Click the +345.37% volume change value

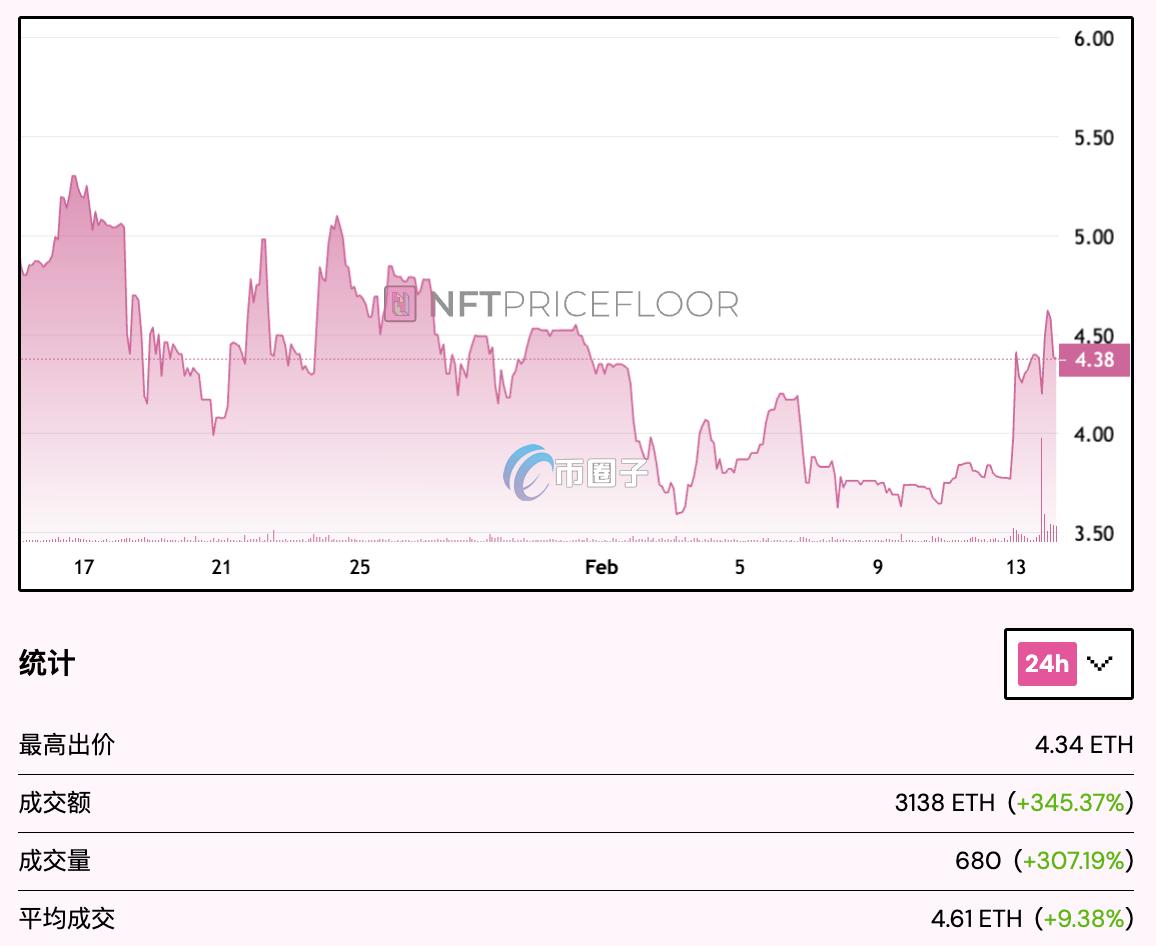(1070, 802)
